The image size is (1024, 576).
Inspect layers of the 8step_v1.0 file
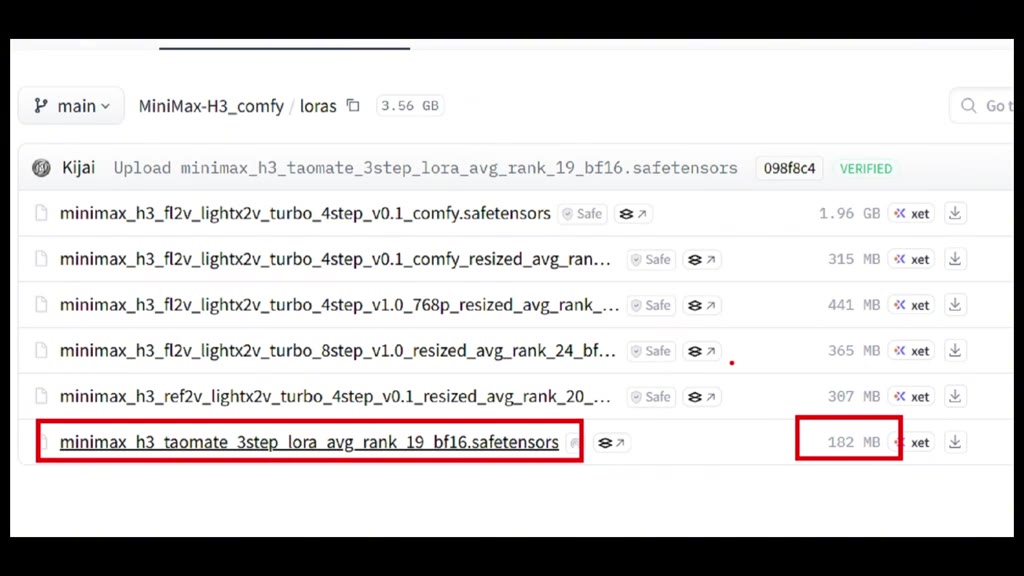tap(702, 351)
